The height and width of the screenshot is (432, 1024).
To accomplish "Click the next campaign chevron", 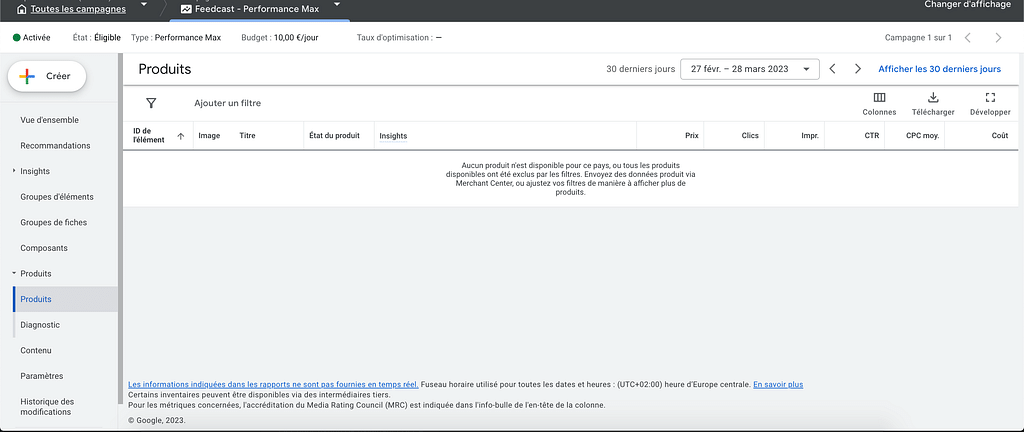I will (x=998, y=38).
